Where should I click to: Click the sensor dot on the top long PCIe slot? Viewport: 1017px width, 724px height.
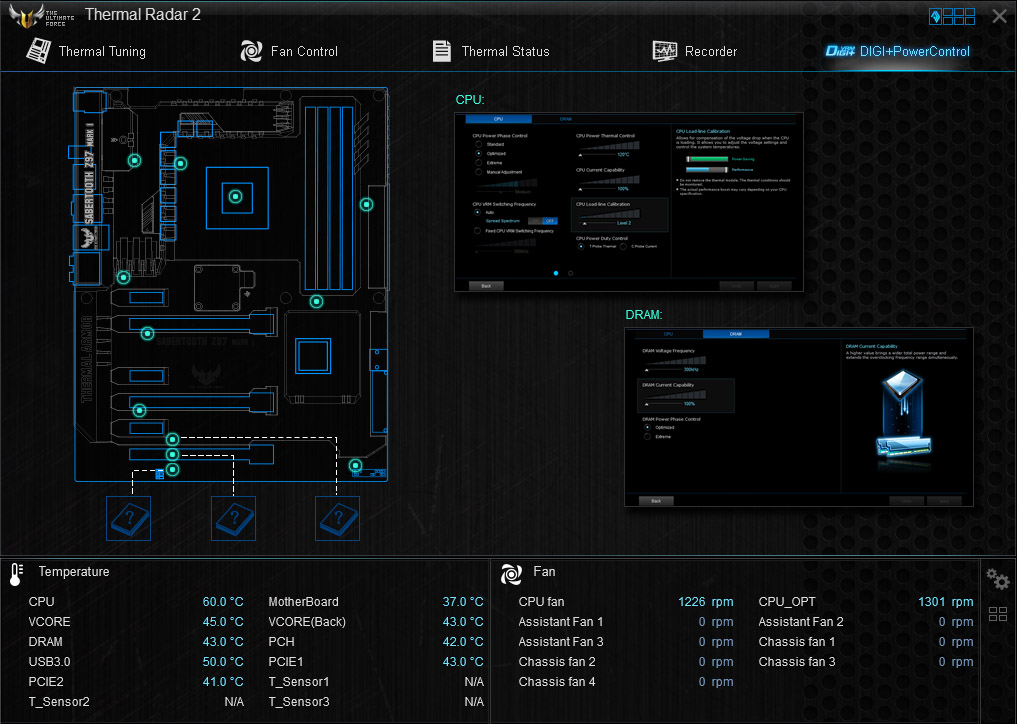[148, 333]
